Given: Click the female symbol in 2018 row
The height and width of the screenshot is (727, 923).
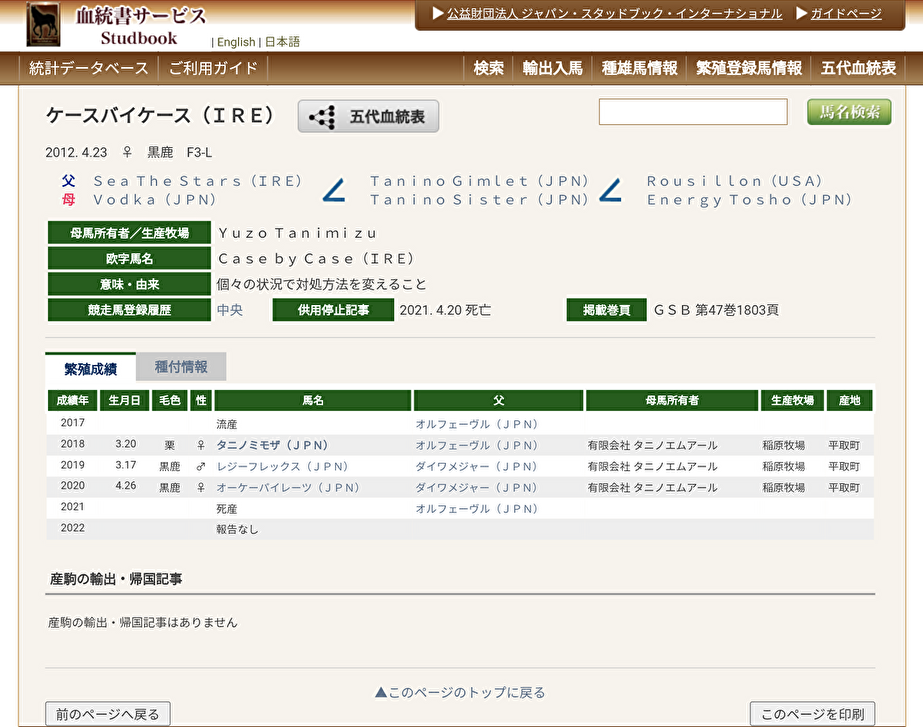Looking at the screenshot, I should point(201,445).
